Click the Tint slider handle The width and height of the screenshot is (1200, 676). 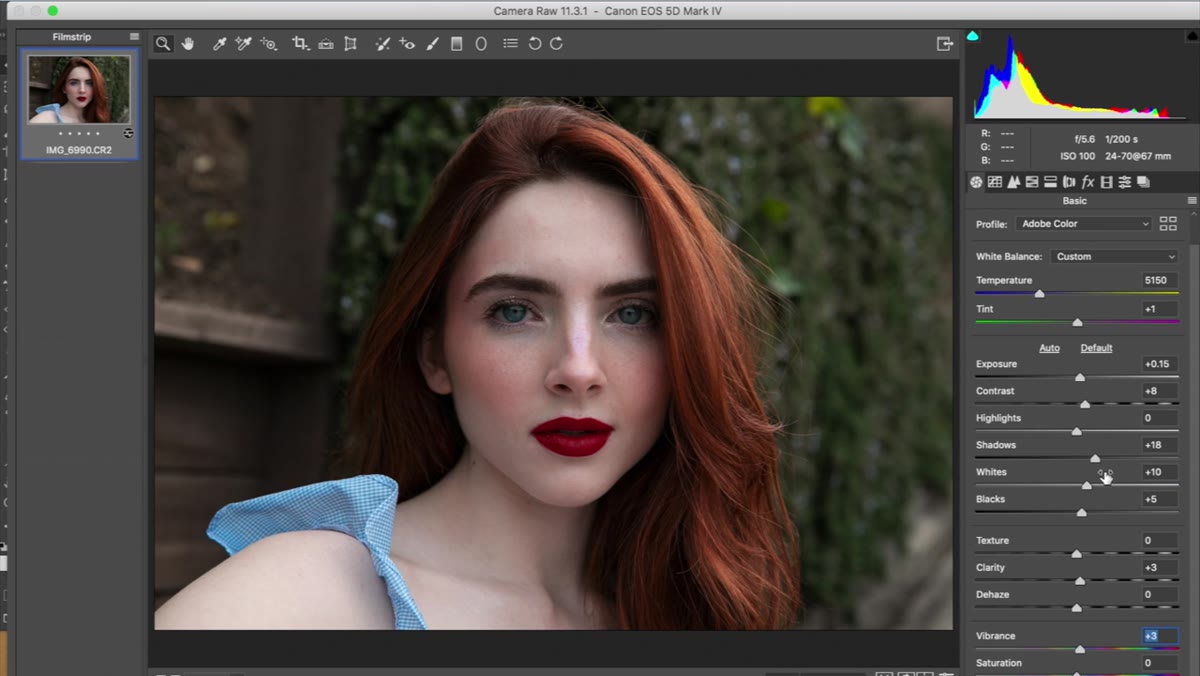[x=1077, y=322]
